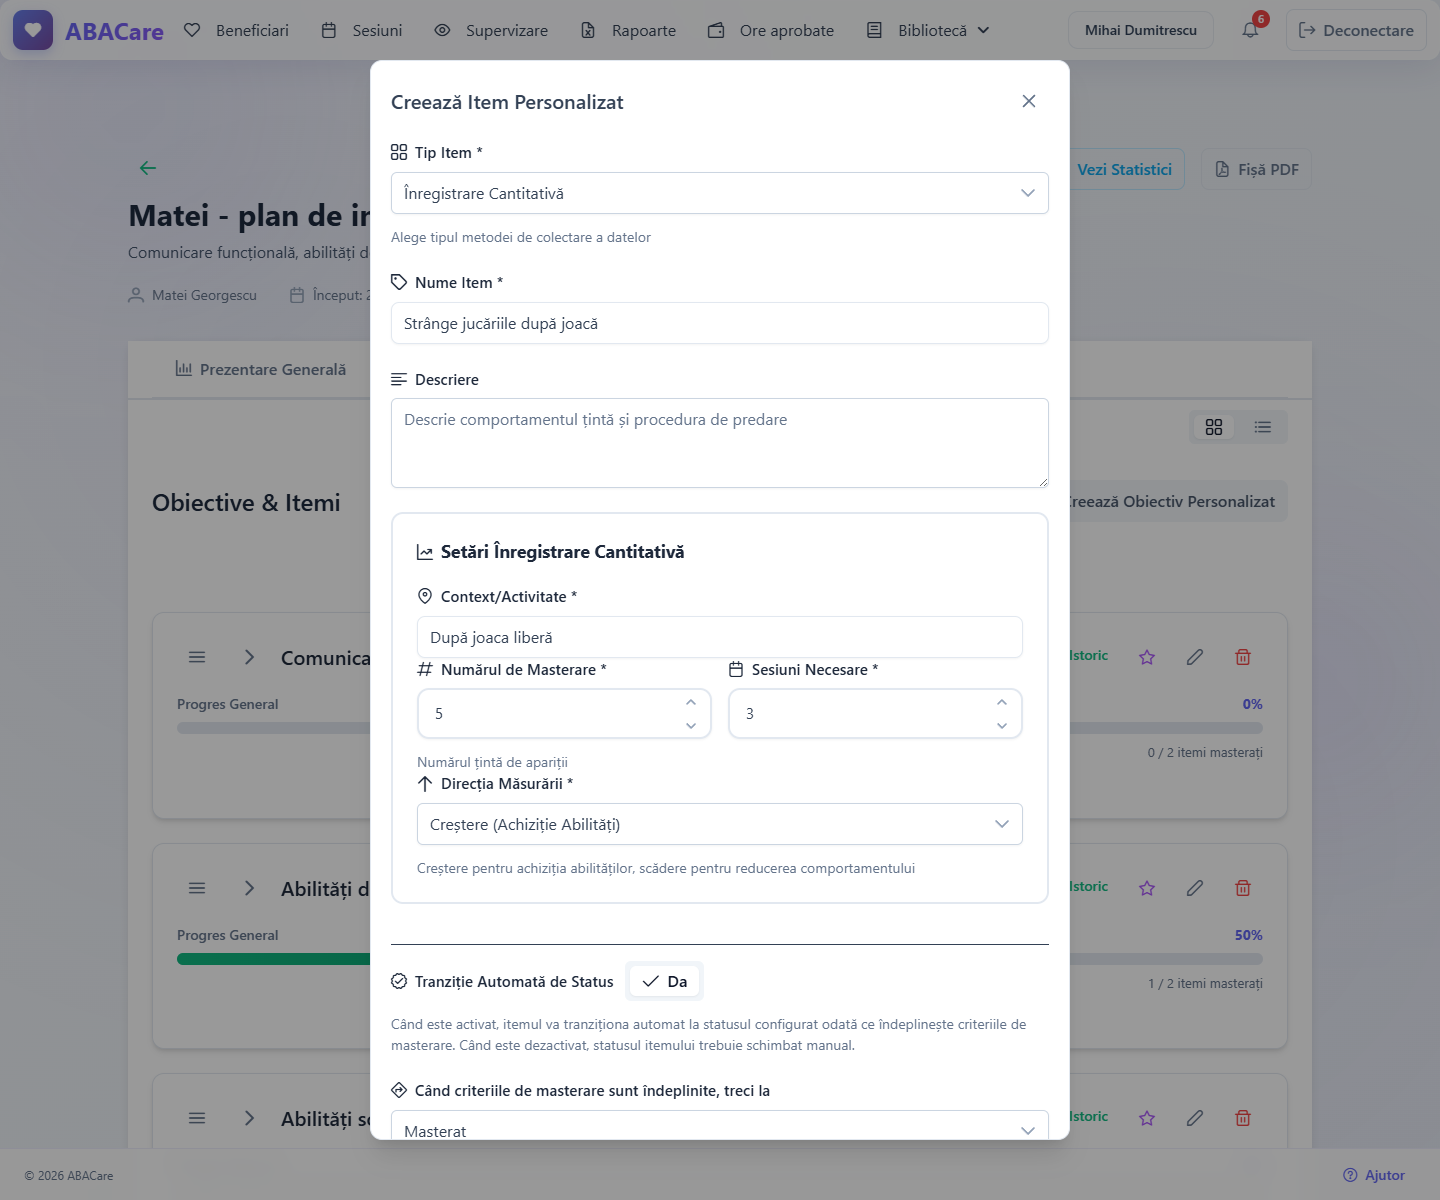Open Ore aprobate in top navigation
Image resolution: width=1440 pixels, height=1200 pixels.
771,30
